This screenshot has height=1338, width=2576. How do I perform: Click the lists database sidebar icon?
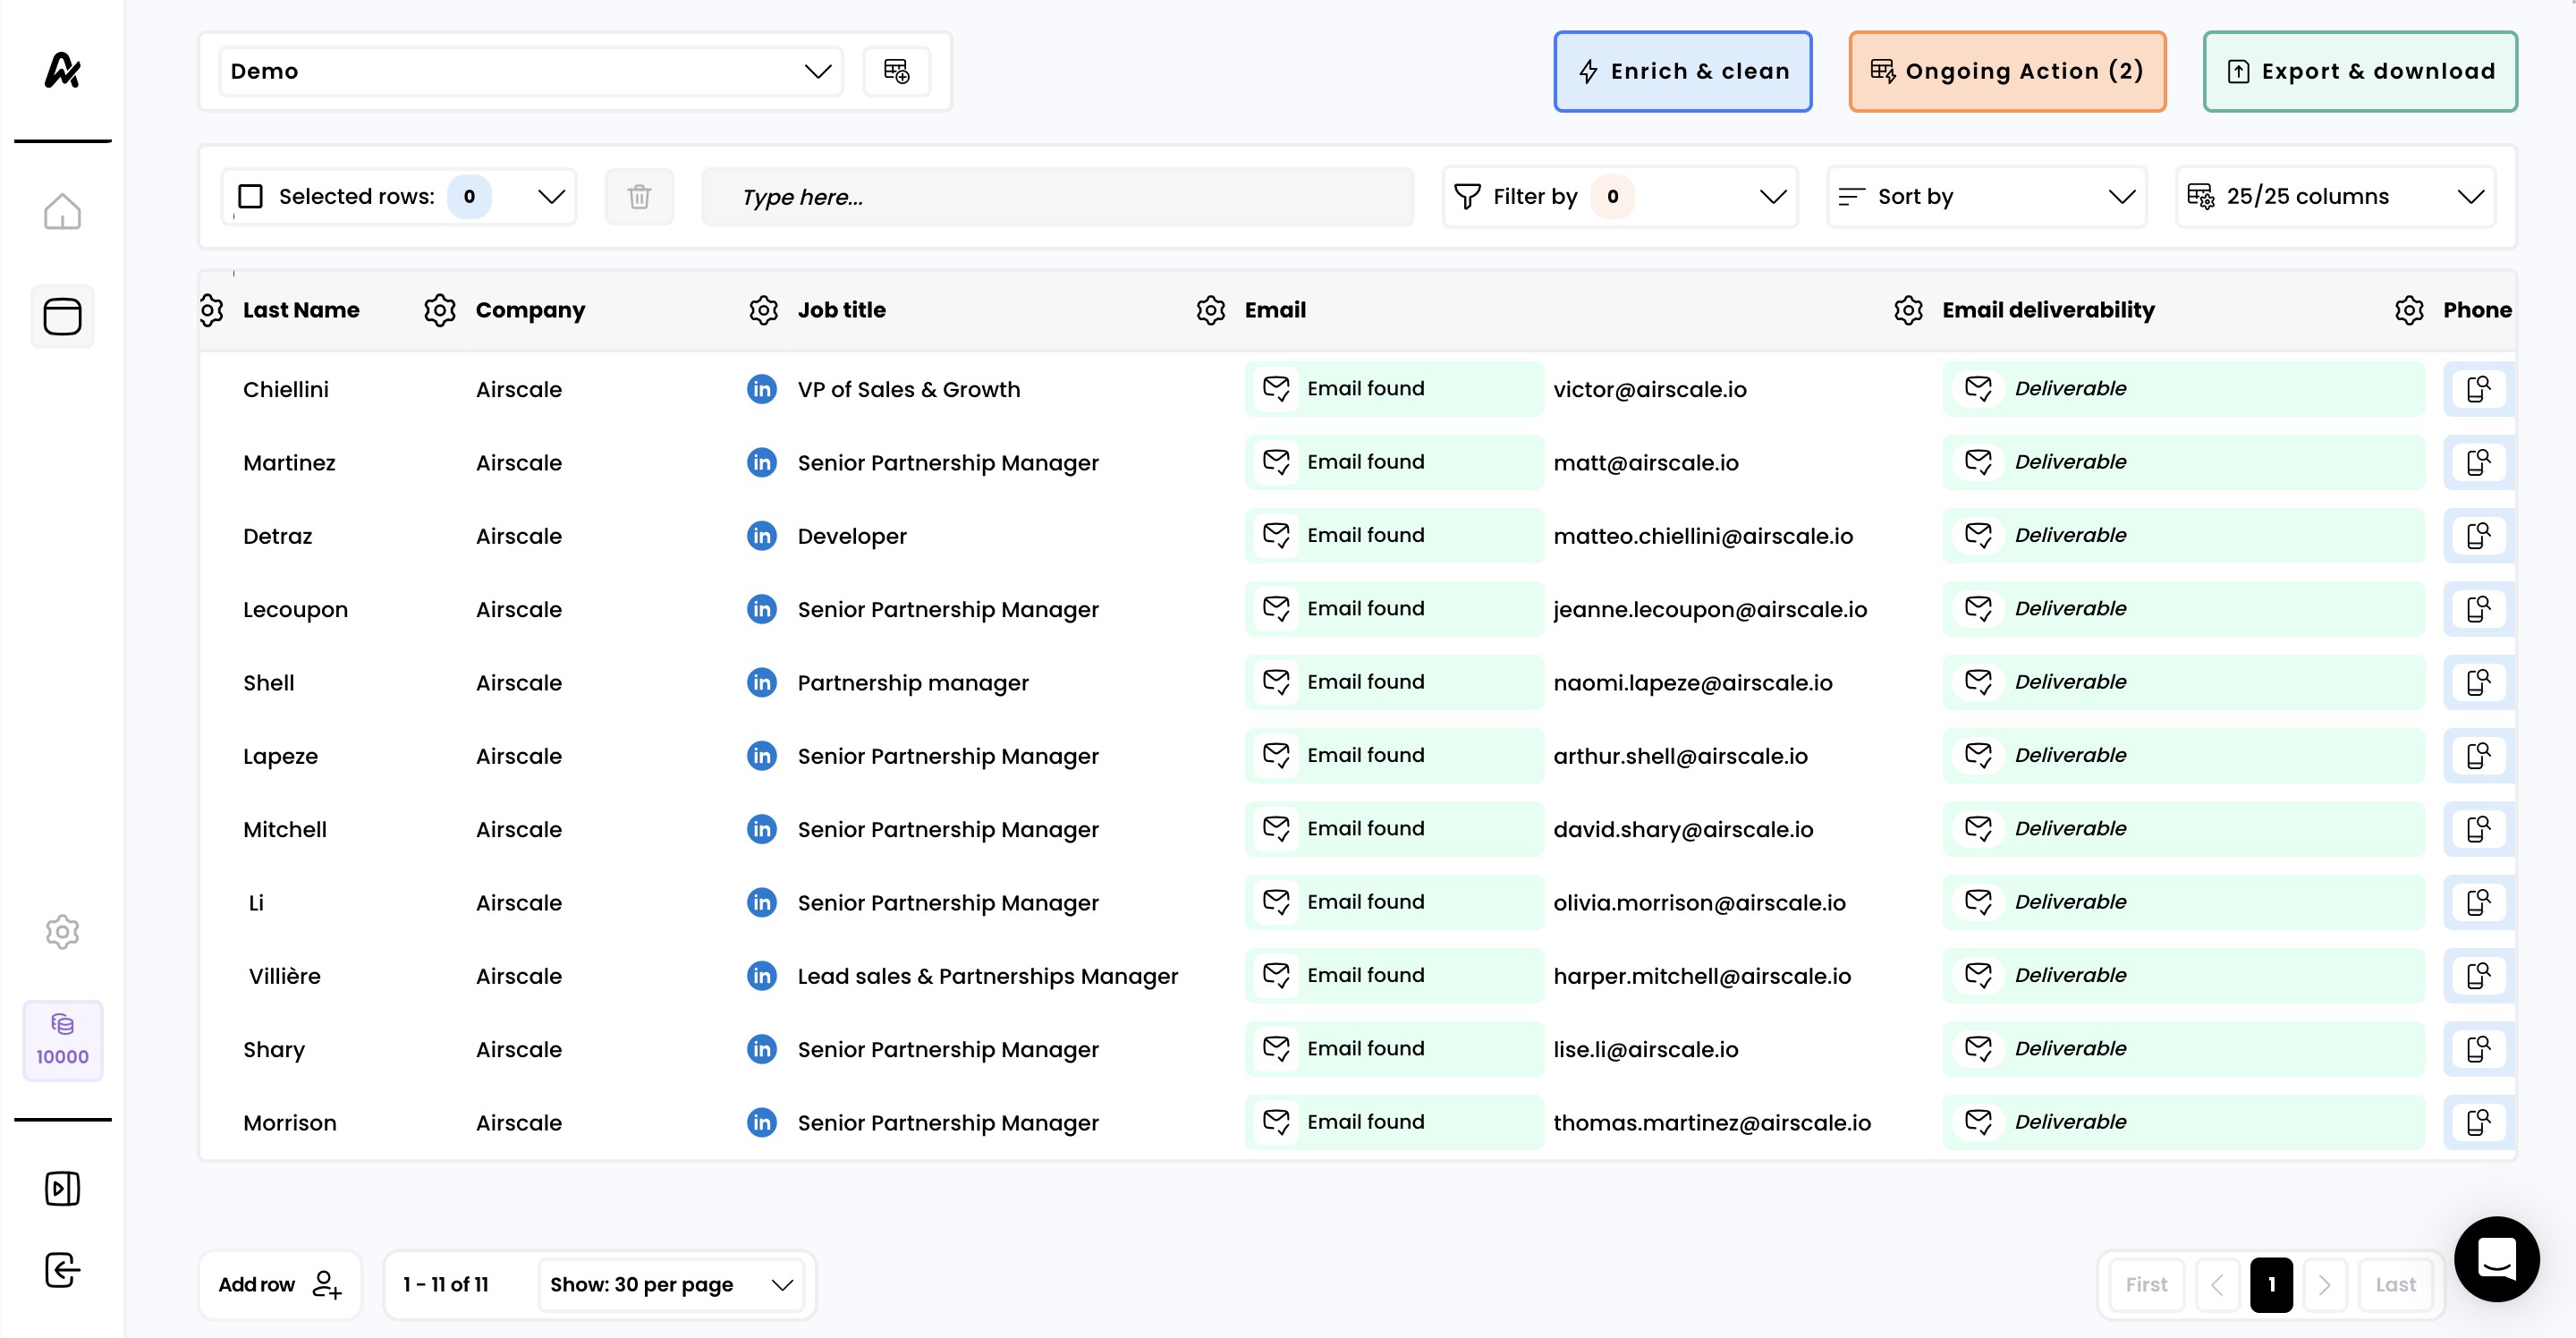(x=62, y=317)
